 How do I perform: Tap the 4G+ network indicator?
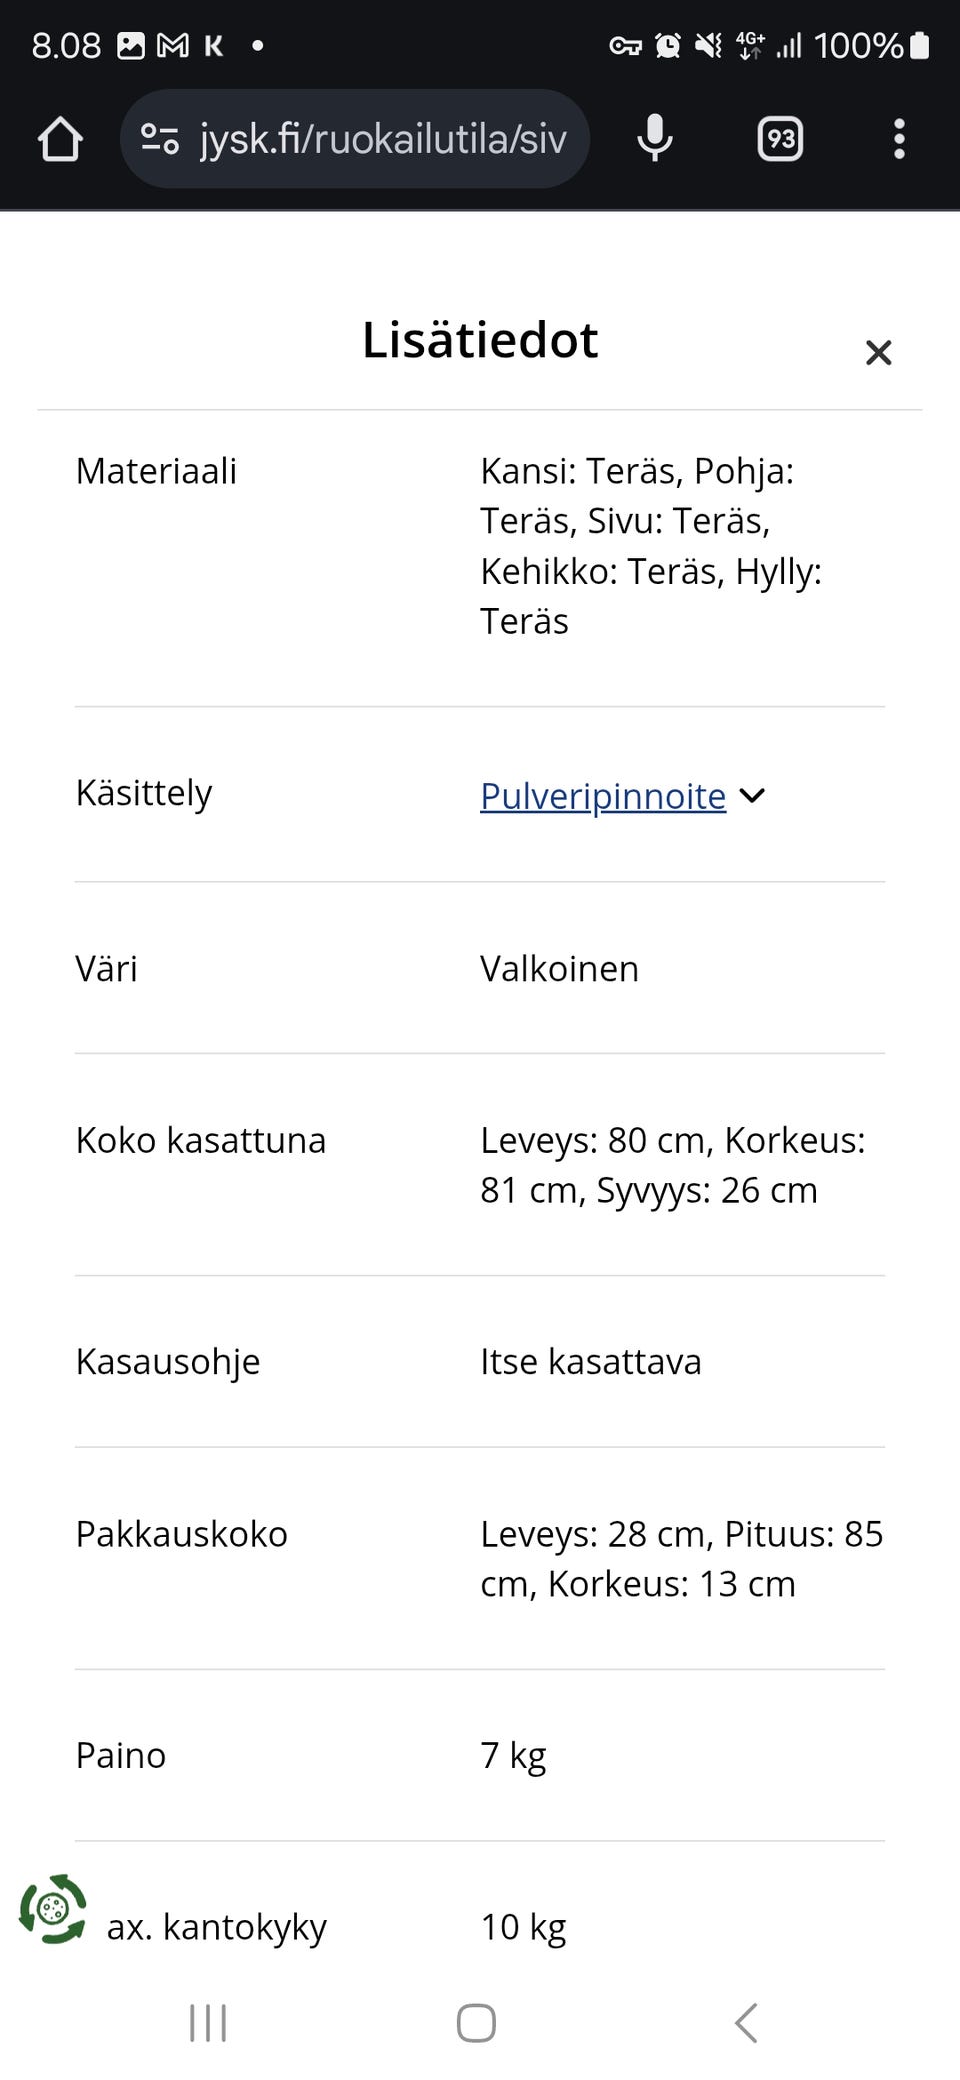coord(749,44)
